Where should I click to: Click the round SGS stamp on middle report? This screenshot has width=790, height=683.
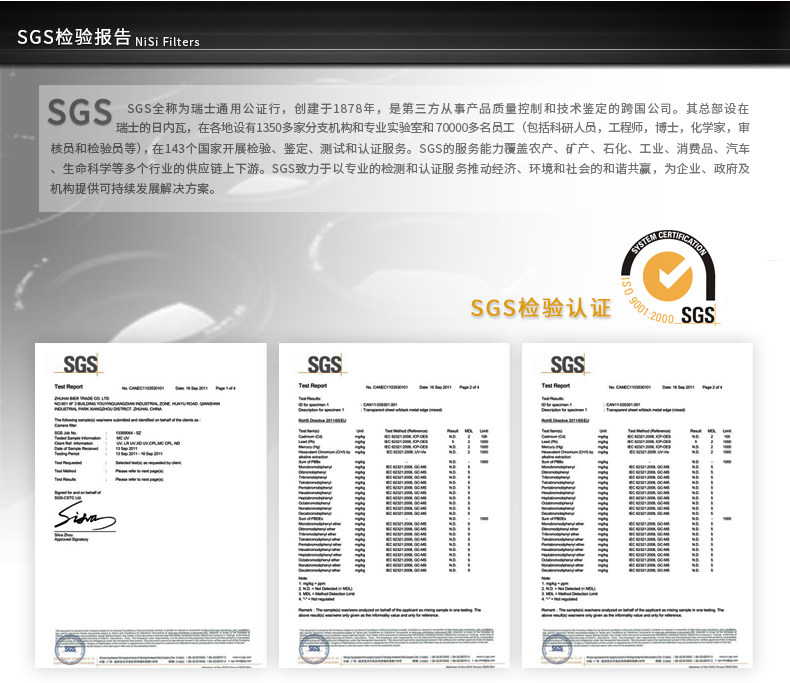[314, 649]
